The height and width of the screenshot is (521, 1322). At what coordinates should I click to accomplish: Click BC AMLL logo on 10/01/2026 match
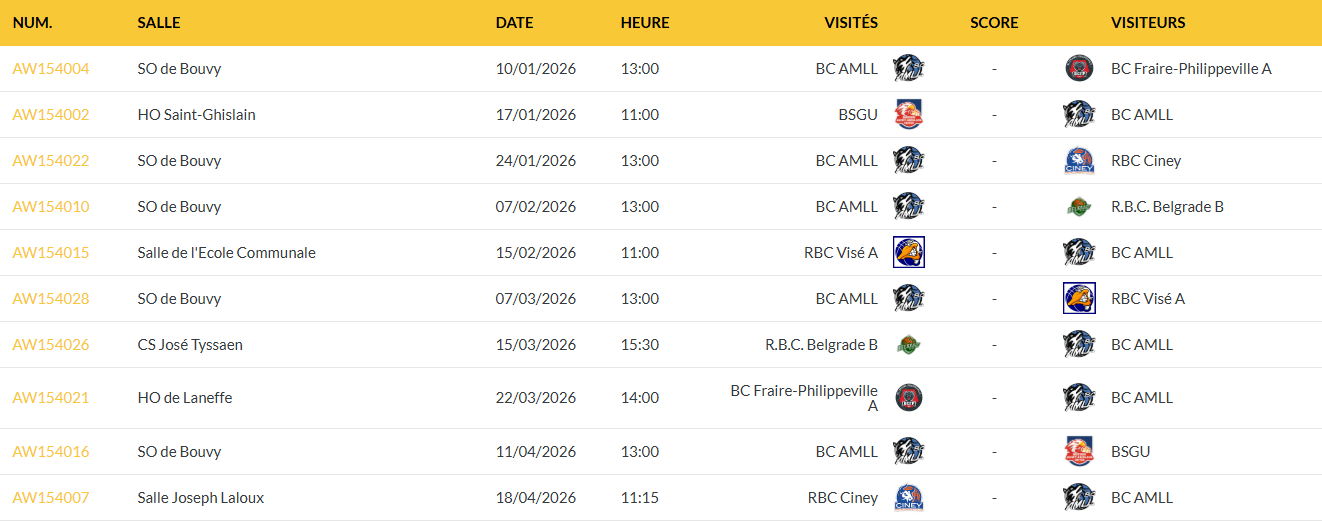pos(908,69)
